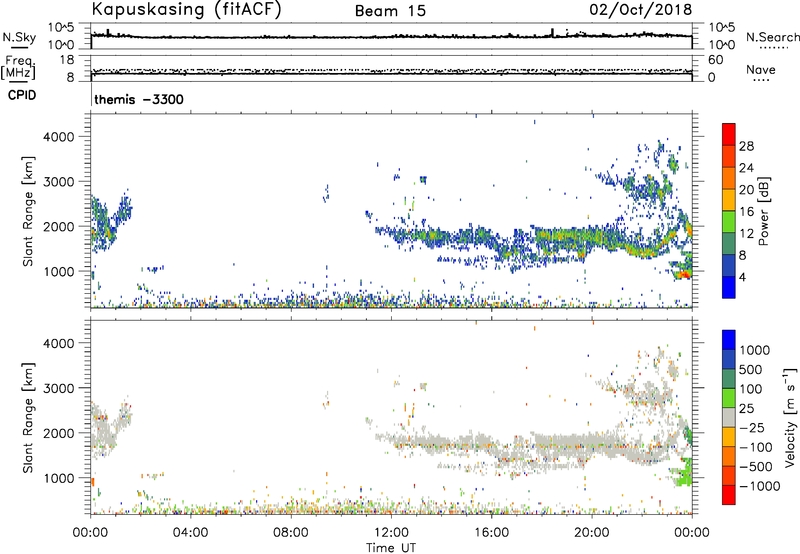Click 'Slant Range [km]' label of velocity panel

tap(28, 418)
